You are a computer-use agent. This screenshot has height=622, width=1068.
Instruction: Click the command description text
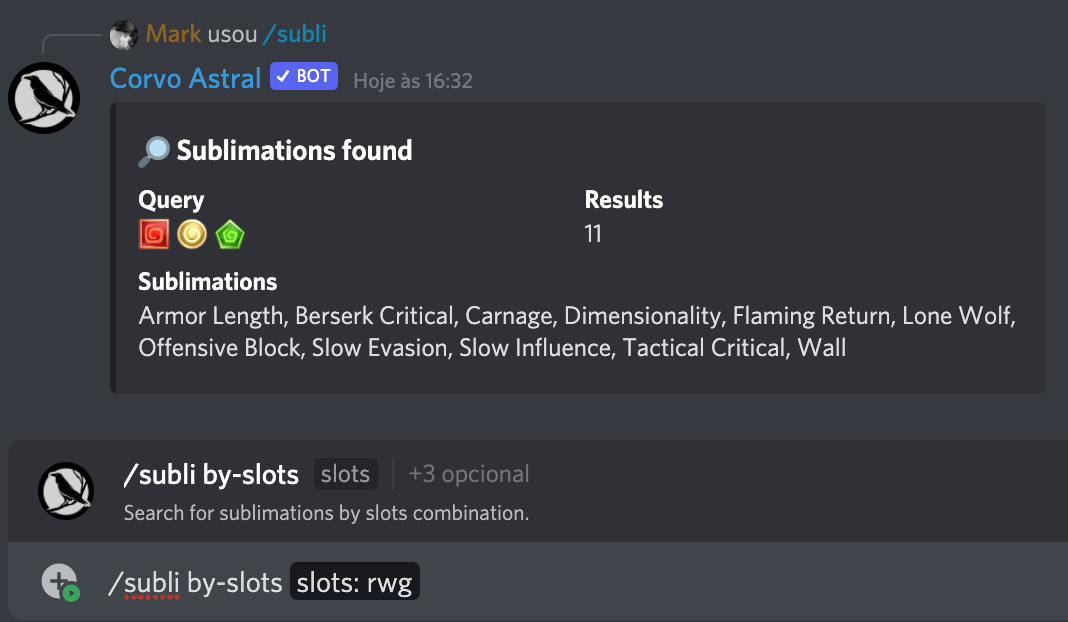click(x=326, y=514)
